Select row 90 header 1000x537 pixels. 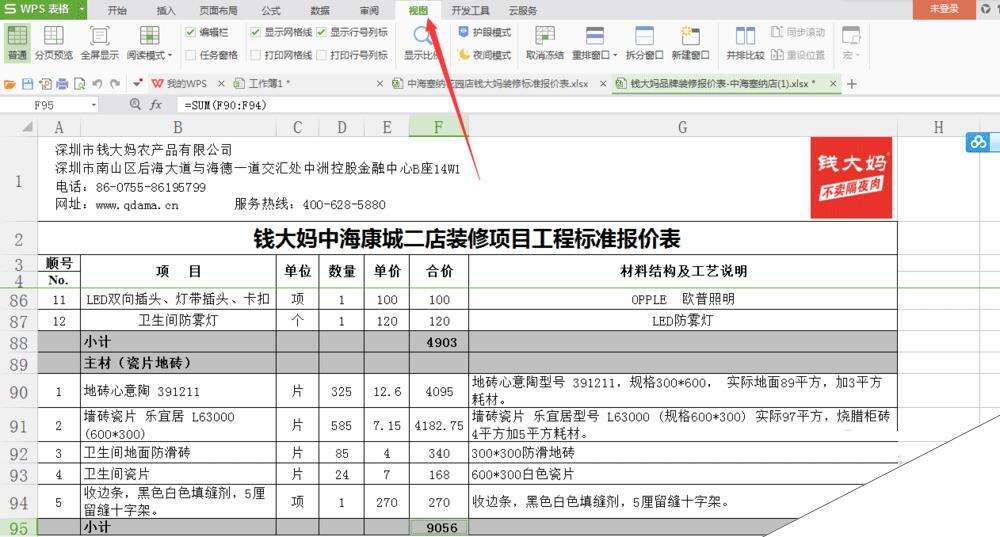[x=18, y=392]
